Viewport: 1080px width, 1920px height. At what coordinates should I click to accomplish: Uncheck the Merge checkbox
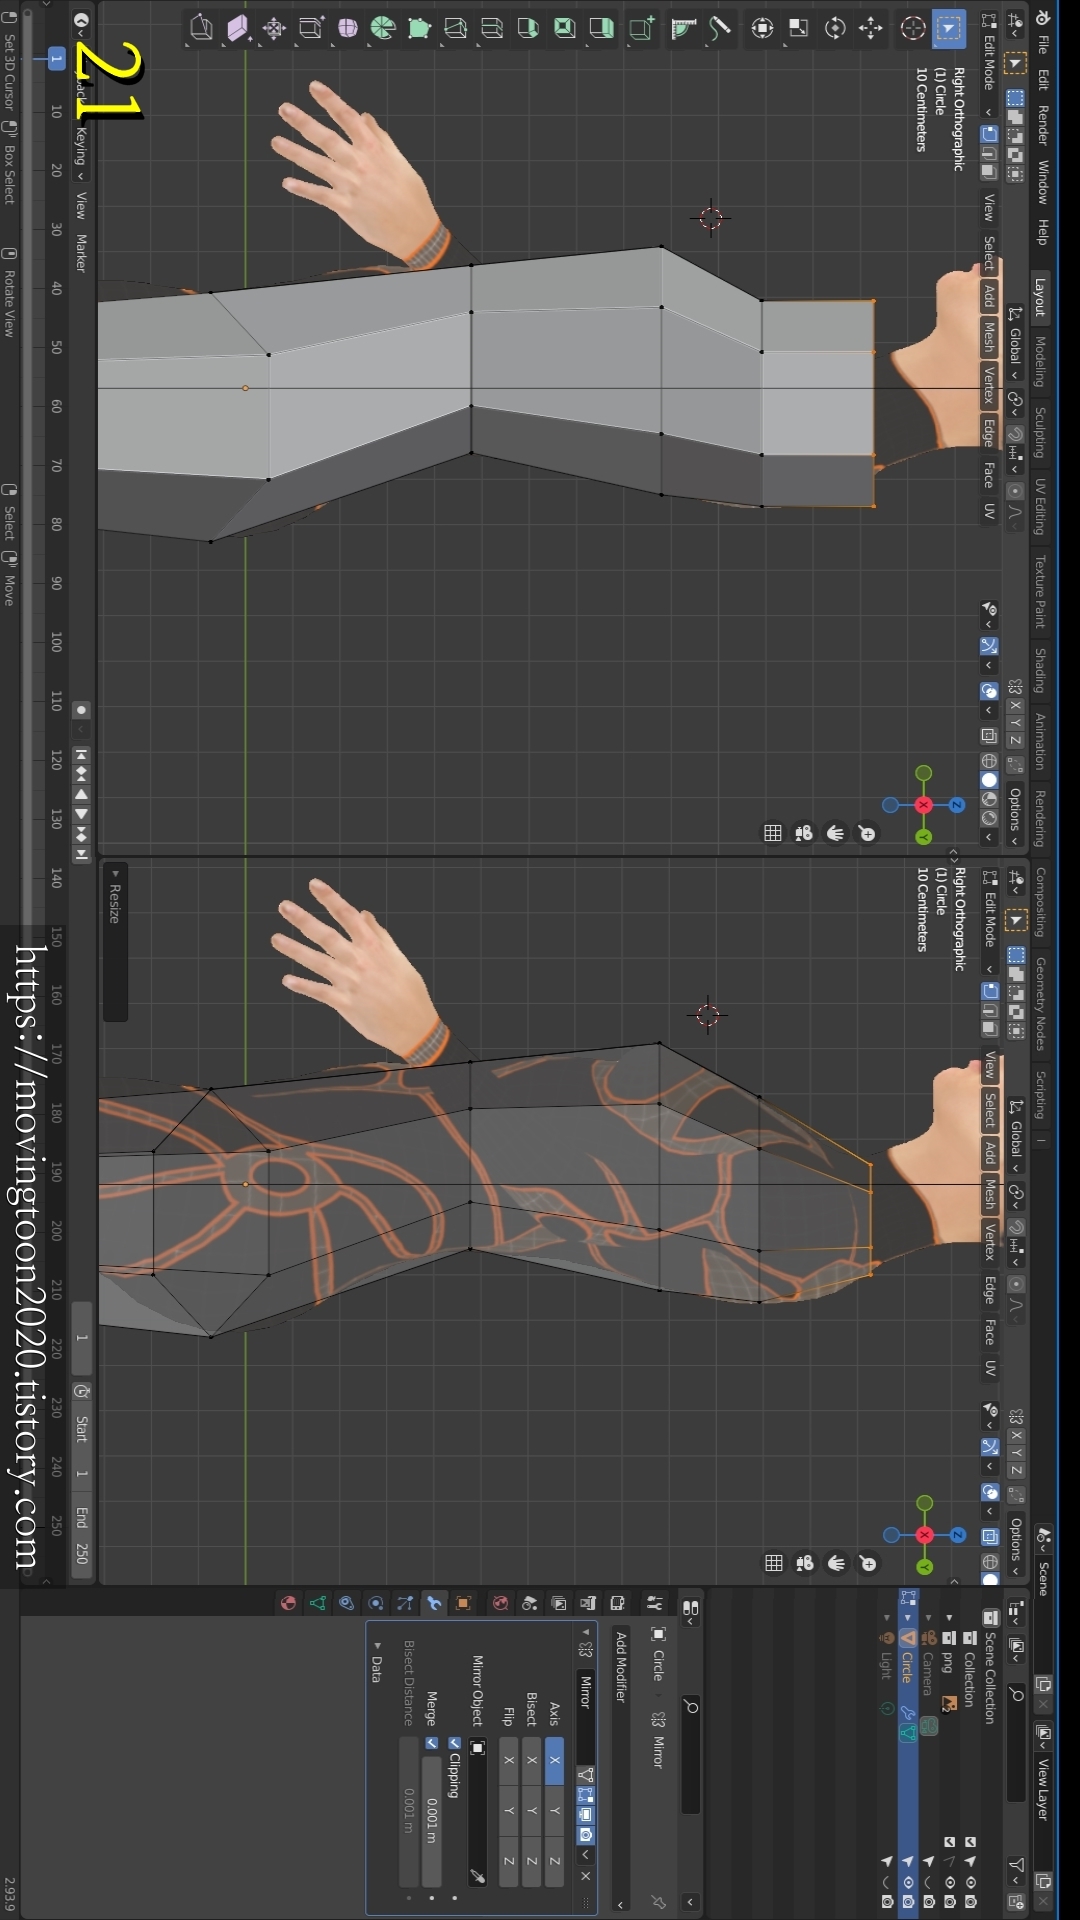click(432, 1743)
